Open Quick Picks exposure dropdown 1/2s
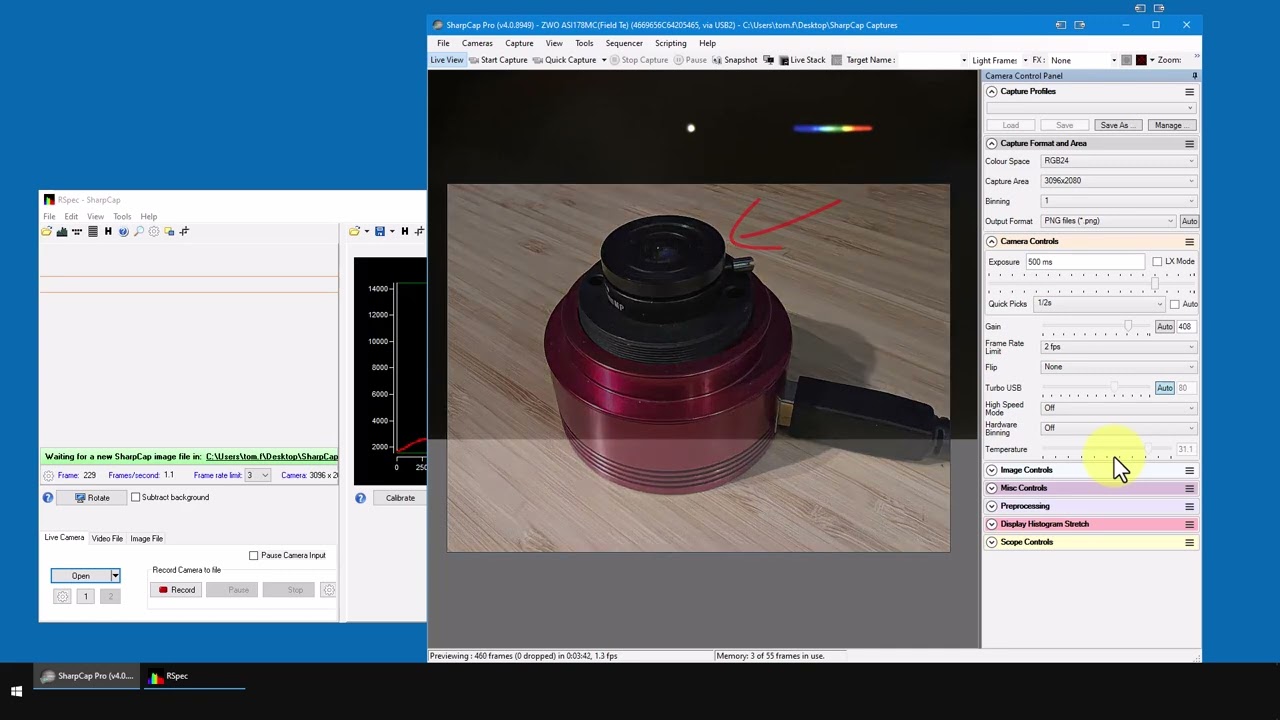The width and height of the screenshot is (1280, 720). pyautogui.click(x=1100, y=303)
